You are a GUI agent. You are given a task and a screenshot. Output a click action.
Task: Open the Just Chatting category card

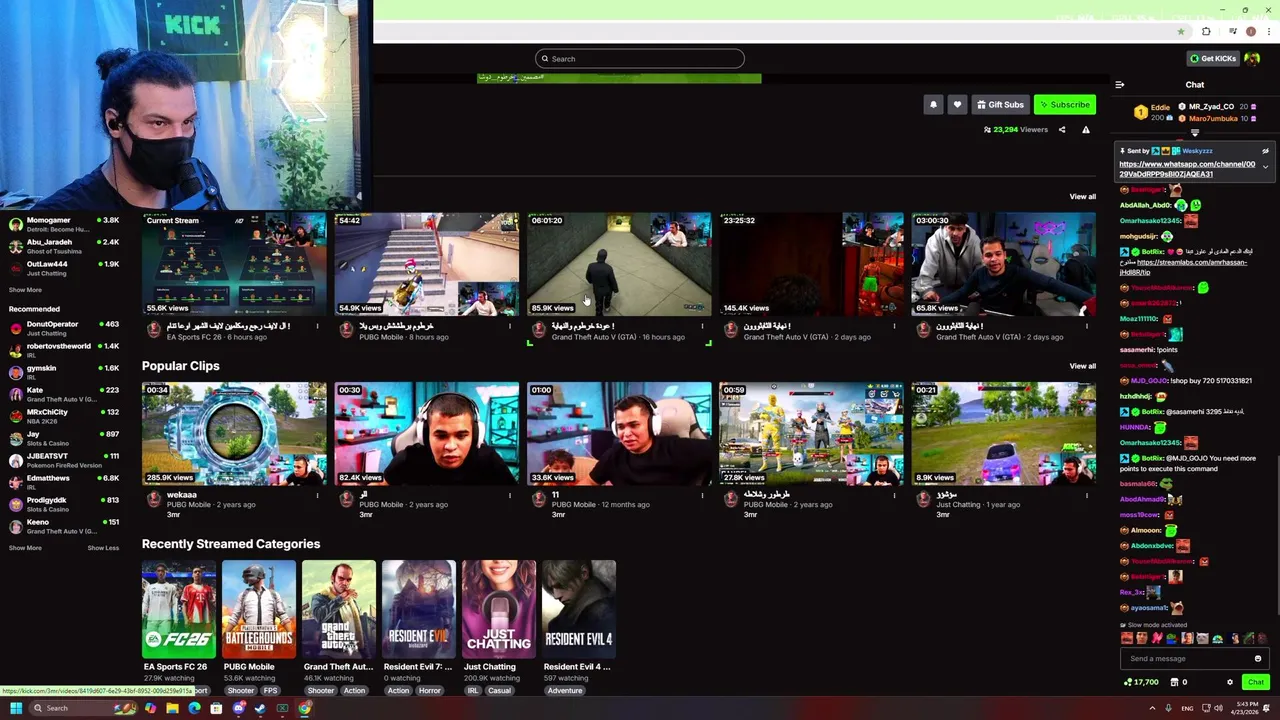pyautogui.click(x=499, y=608)
